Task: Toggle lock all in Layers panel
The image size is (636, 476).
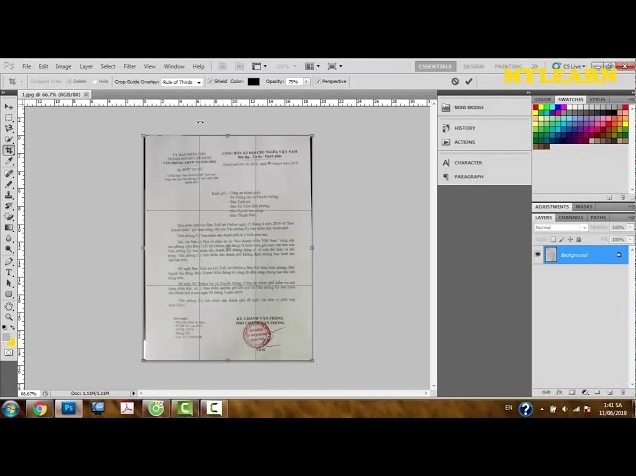Action: click(579, 240)
